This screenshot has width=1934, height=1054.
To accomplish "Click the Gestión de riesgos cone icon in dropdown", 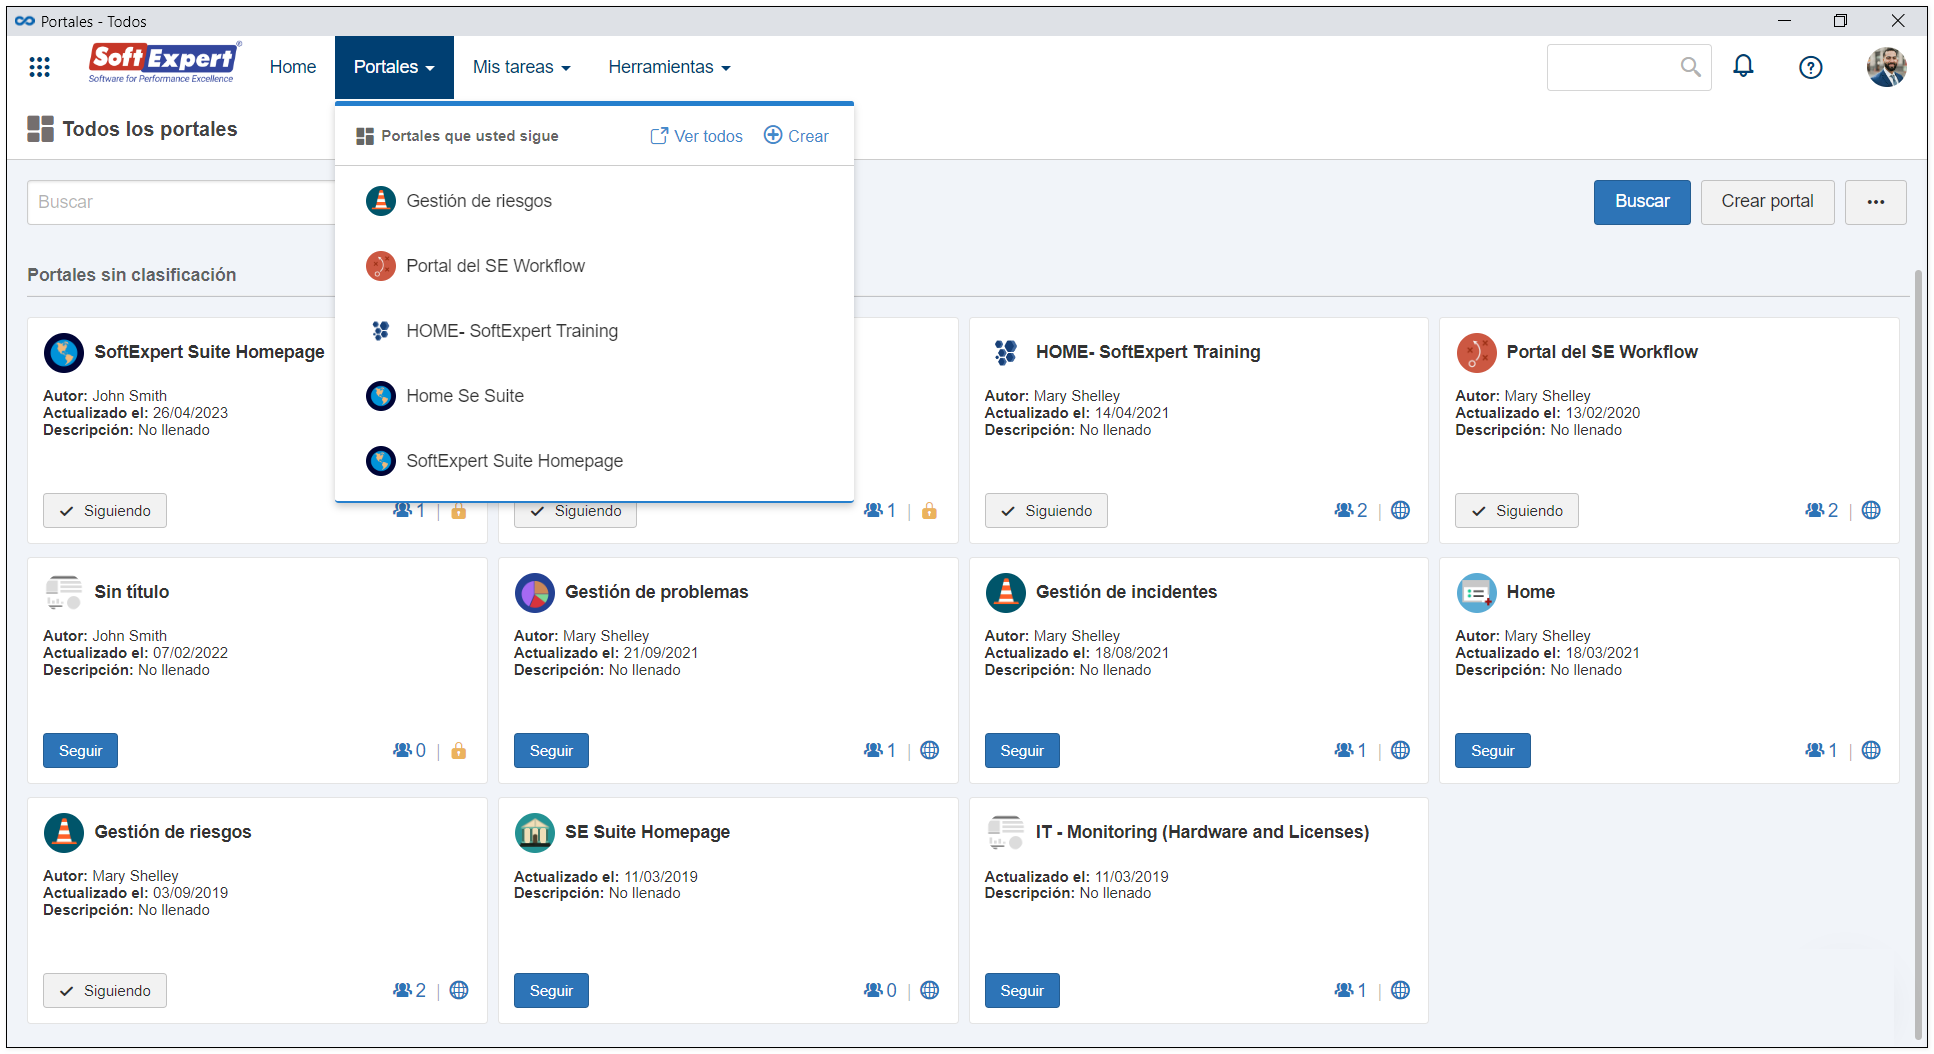I will (x=381, y=201).
